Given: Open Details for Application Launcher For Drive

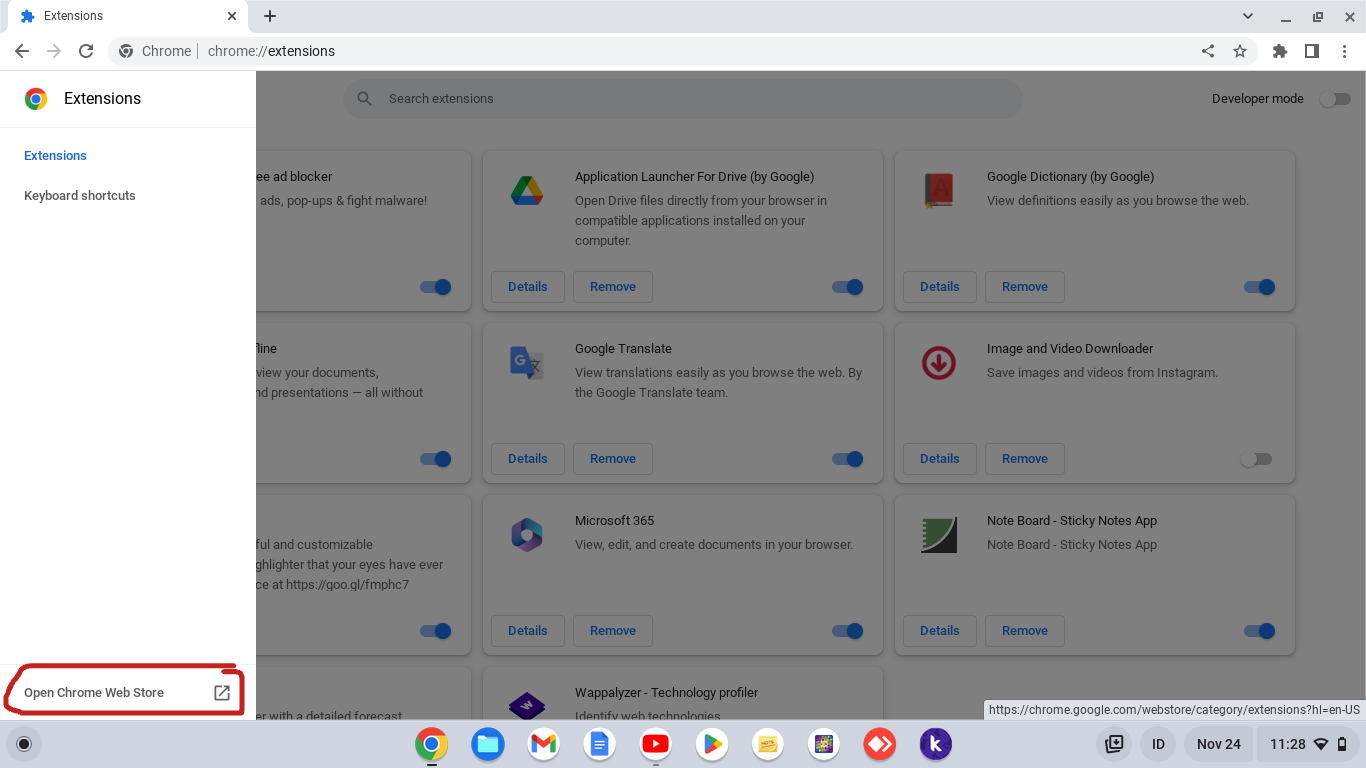Looking at the screenshot, I should [528, 287].
